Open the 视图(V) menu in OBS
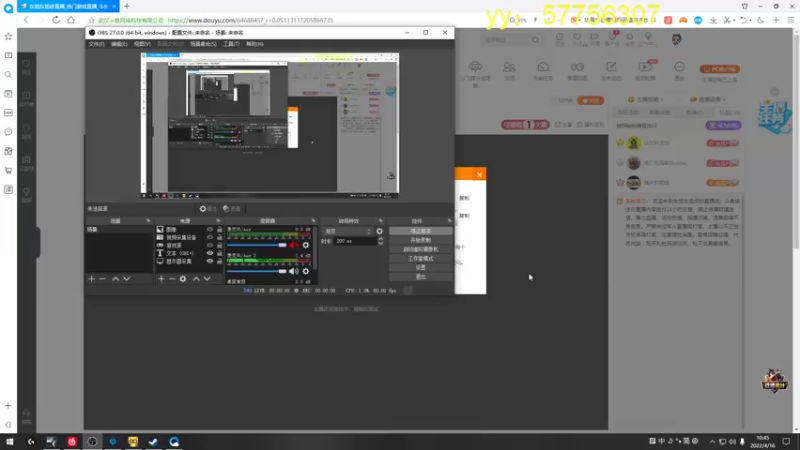 [142, 44]
